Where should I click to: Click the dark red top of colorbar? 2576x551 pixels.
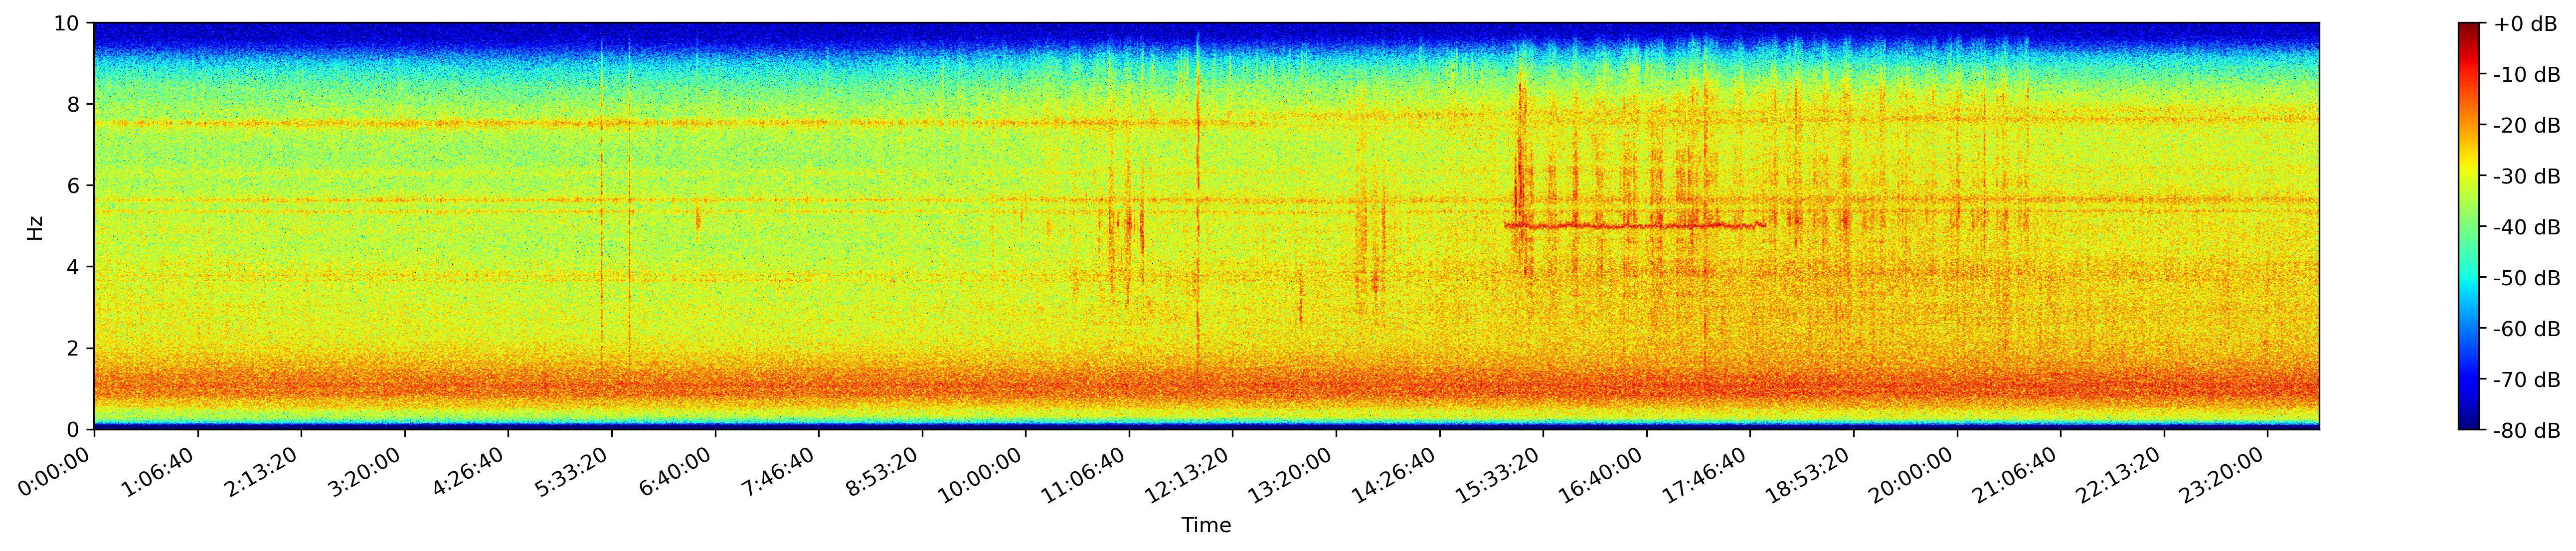pyautogui.click(x=2469, y=28)
